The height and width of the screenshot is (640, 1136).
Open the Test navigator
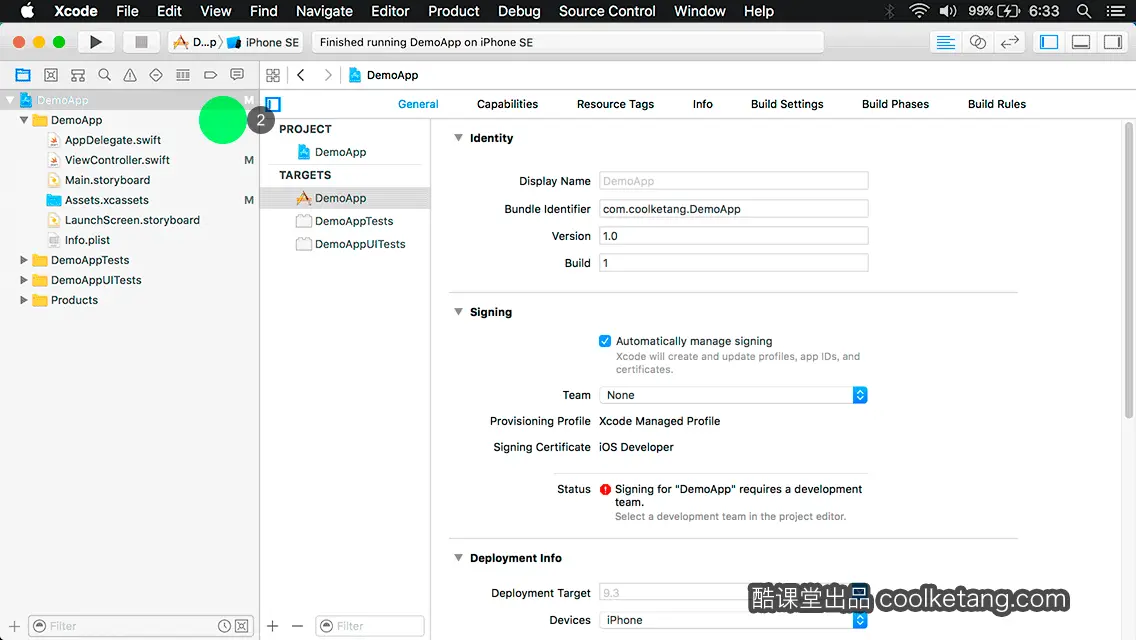point(156,75)
